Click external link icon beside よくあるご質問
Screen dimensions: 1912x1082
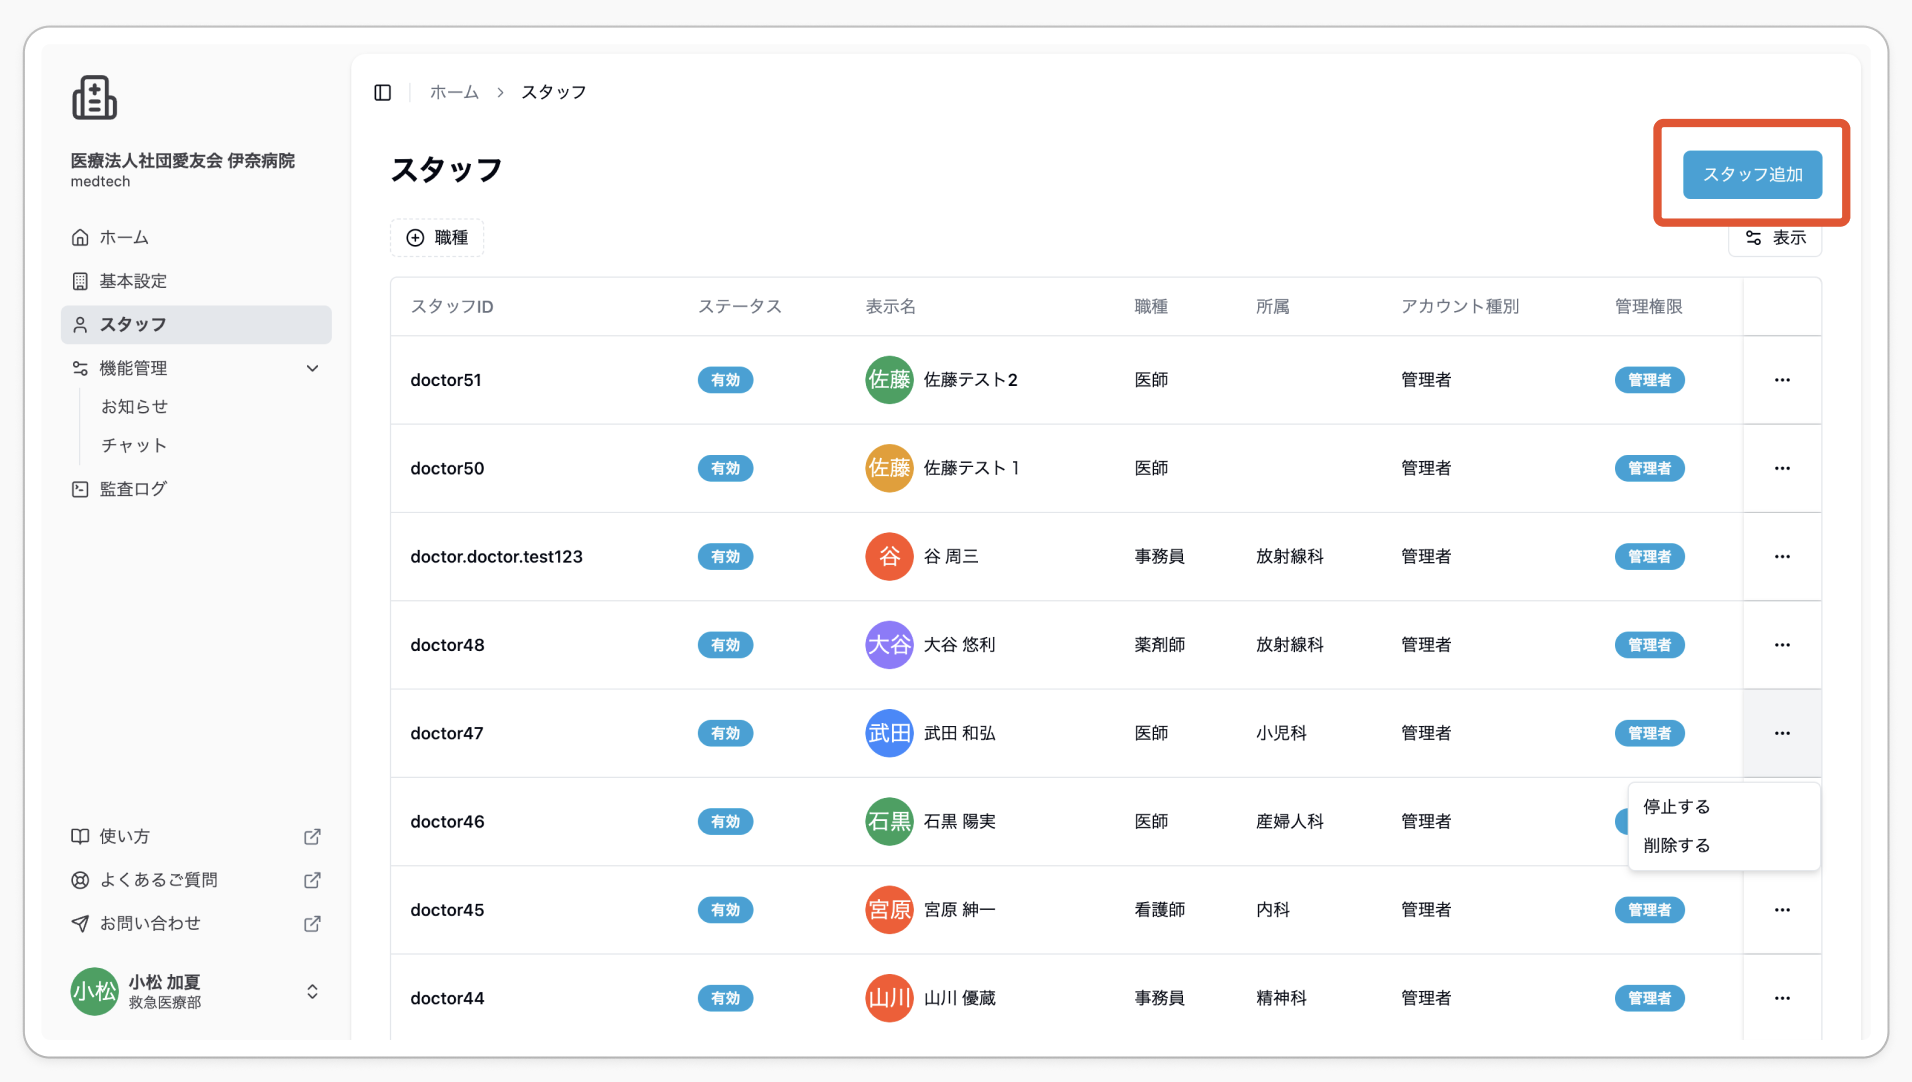pyautogui.click(x=312, y=880)
